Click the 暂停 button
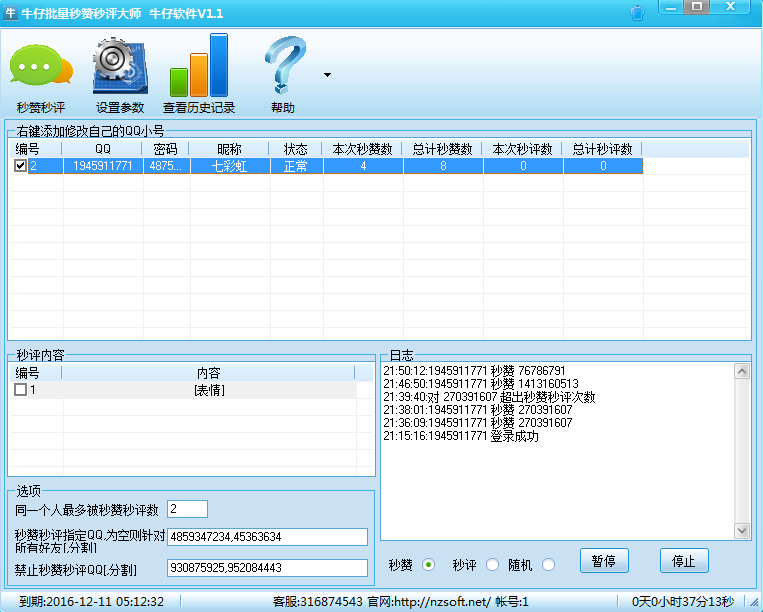 (604, 561)
